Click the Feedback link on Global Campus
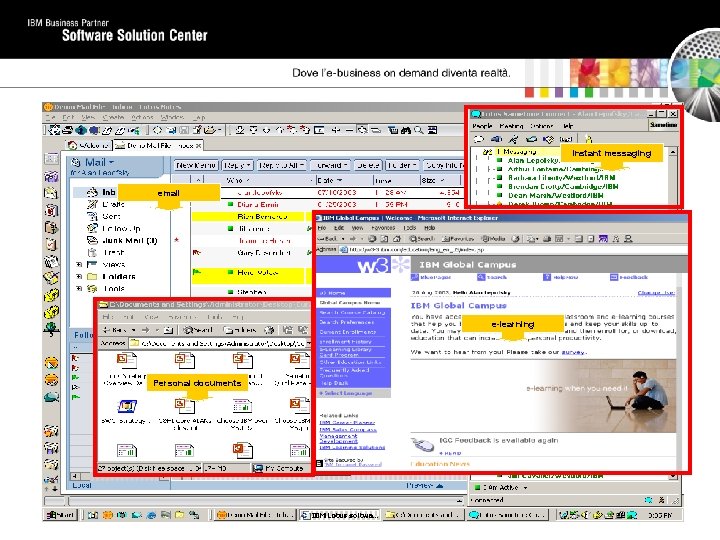 click(x=629, y=277)
